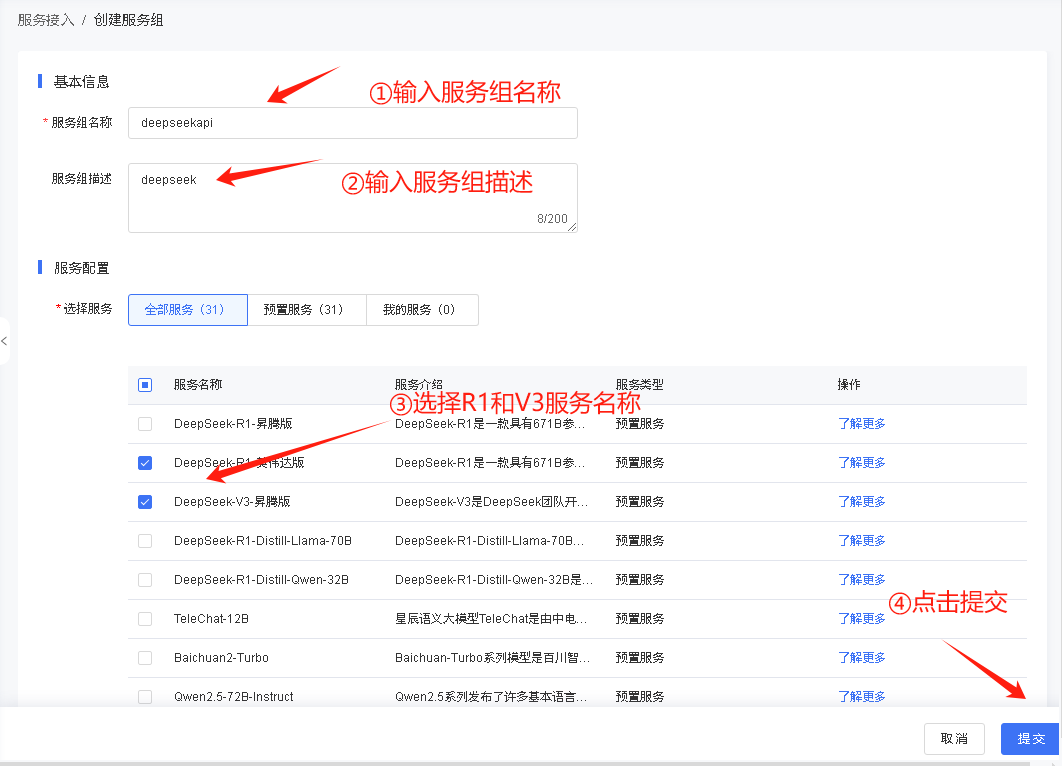
Task: Switch to the 预置服务 (31) tab
Action: 307,310
